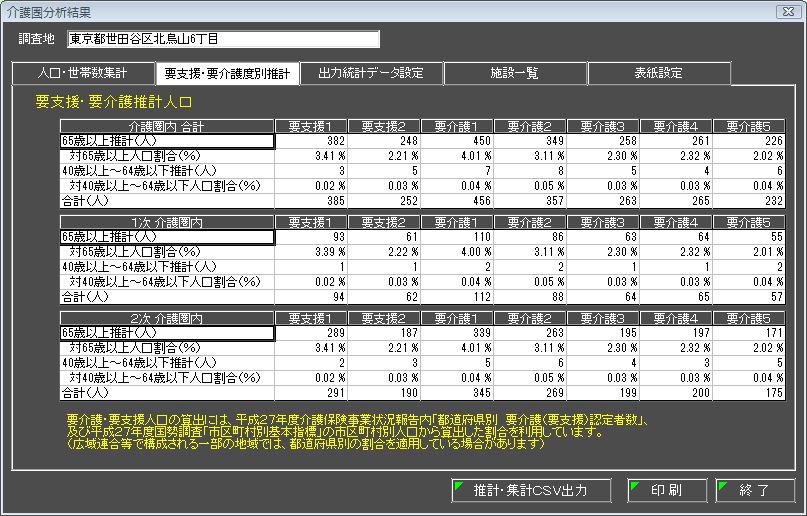Select 65歳以上推計 row in 1次 介護圏内 table
Image resolution: width=807 pixels, height=516 pixels.
[x=166, y=237]
